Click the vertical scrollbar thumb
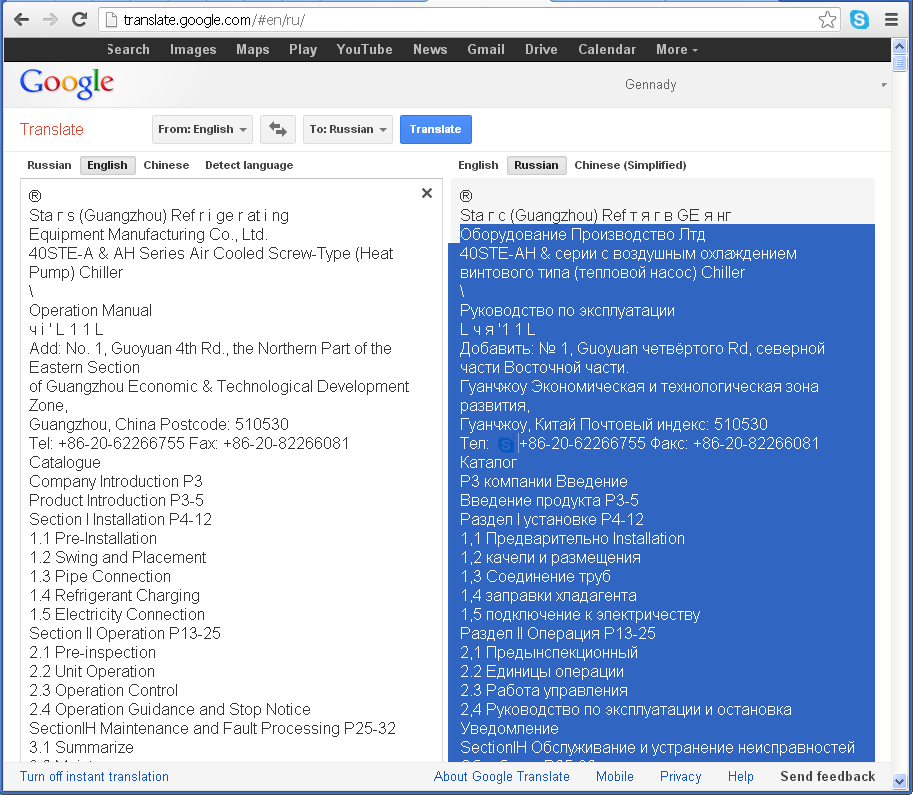 899,63
